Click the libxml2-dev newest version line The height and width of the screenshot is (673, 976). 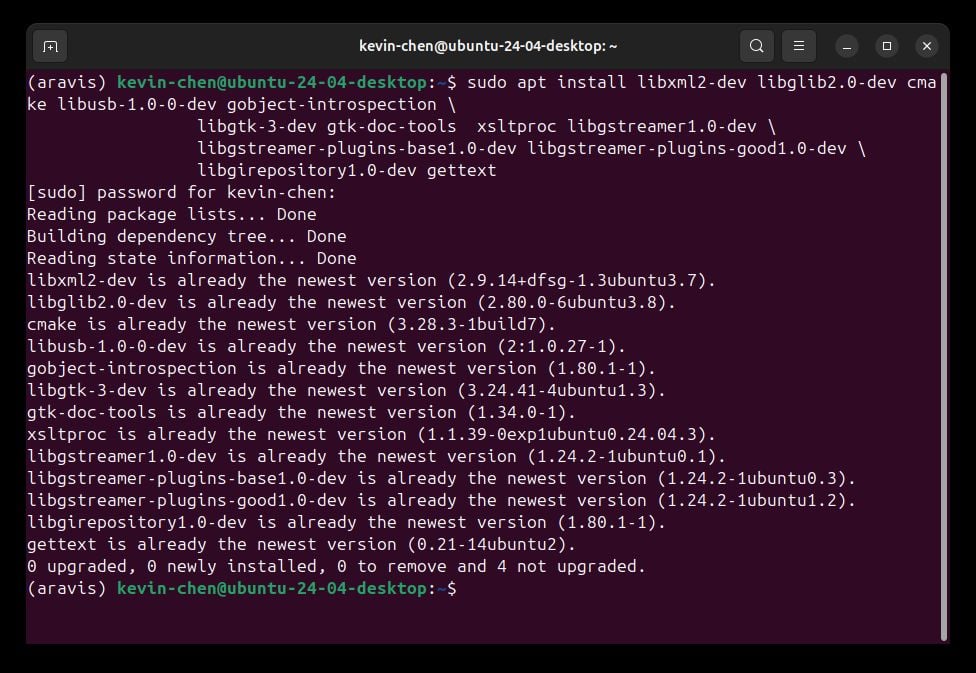(371, 280)
